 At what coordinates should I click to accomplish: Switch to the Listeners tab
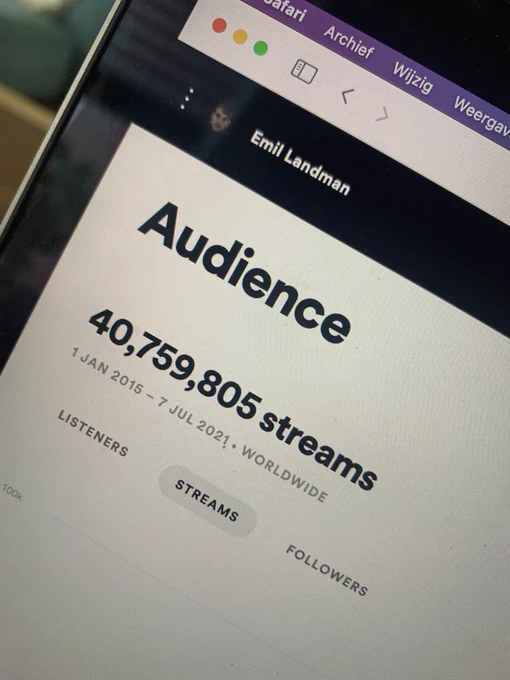click(x=93, y=433)
